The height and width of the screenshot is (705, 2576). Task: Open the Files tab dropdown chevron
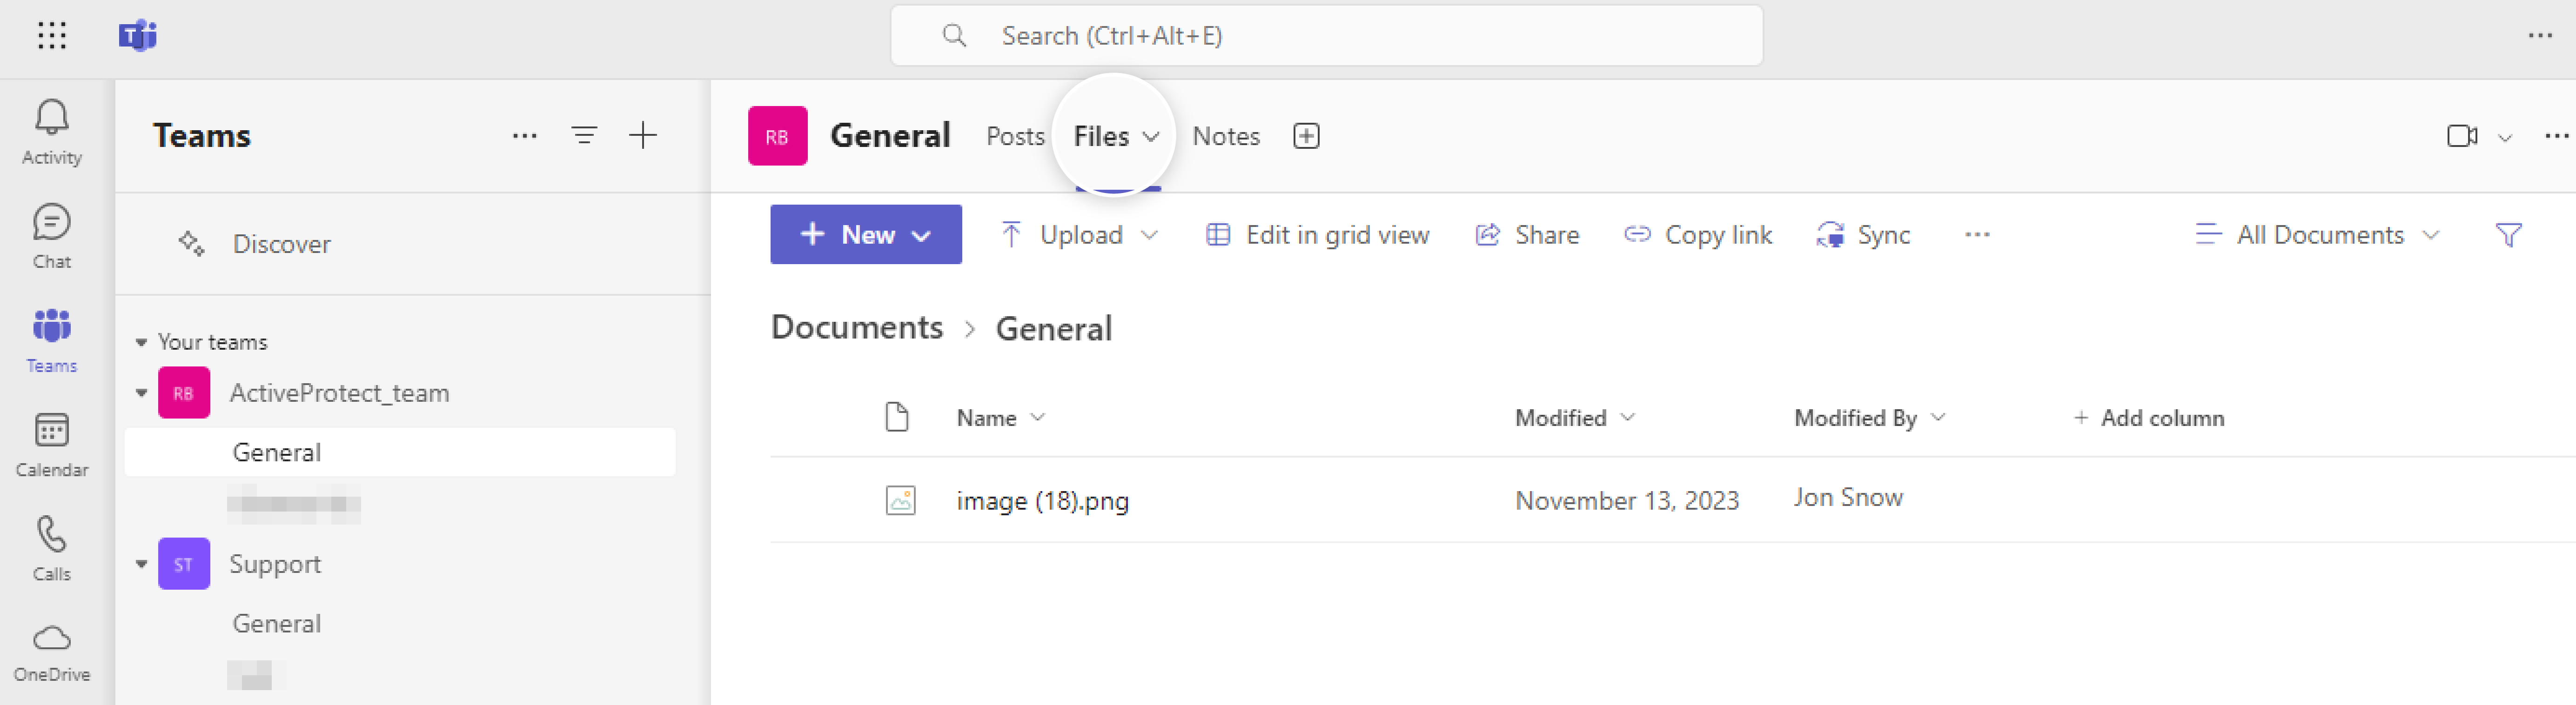point(1151,137)
